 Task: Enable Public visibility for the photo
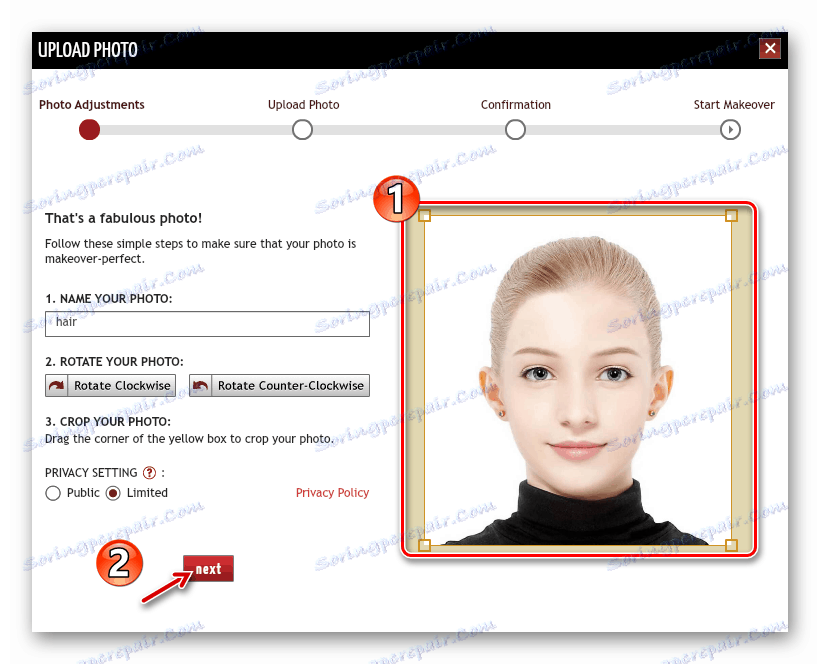pyautogui.click(x=52, y=493)
